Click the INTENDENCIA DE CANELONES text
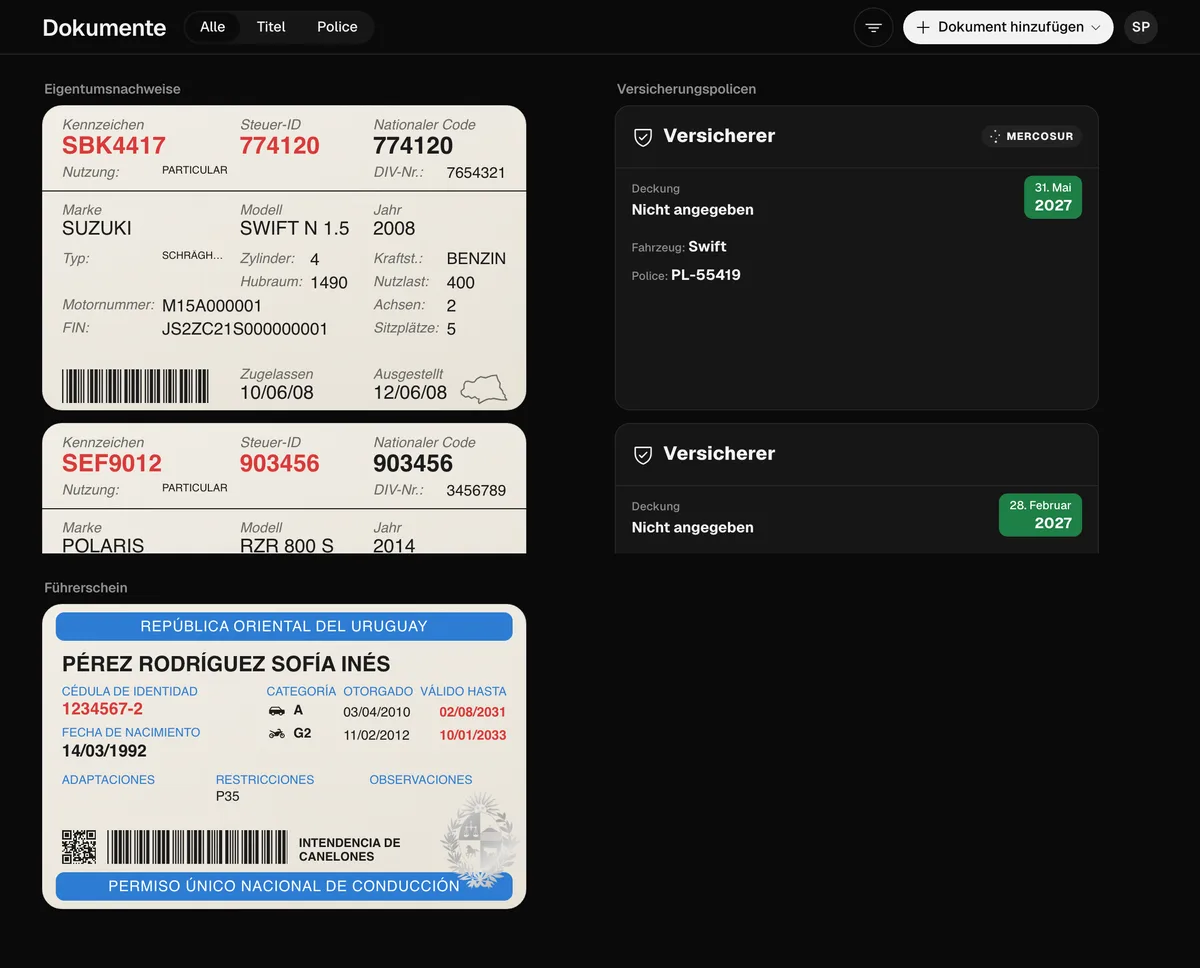 (x=350, y=850)
